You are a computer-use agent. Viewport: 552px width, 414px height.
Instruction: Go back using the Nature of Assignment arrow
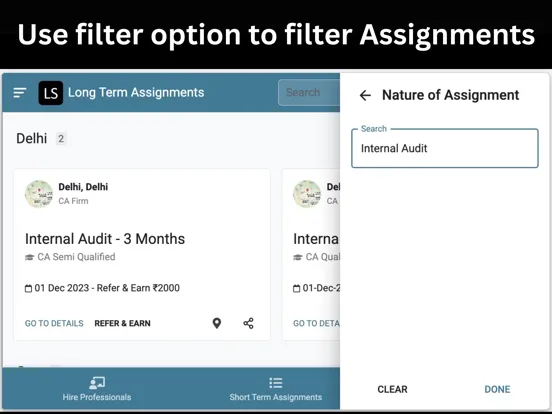tap(365, 95)
